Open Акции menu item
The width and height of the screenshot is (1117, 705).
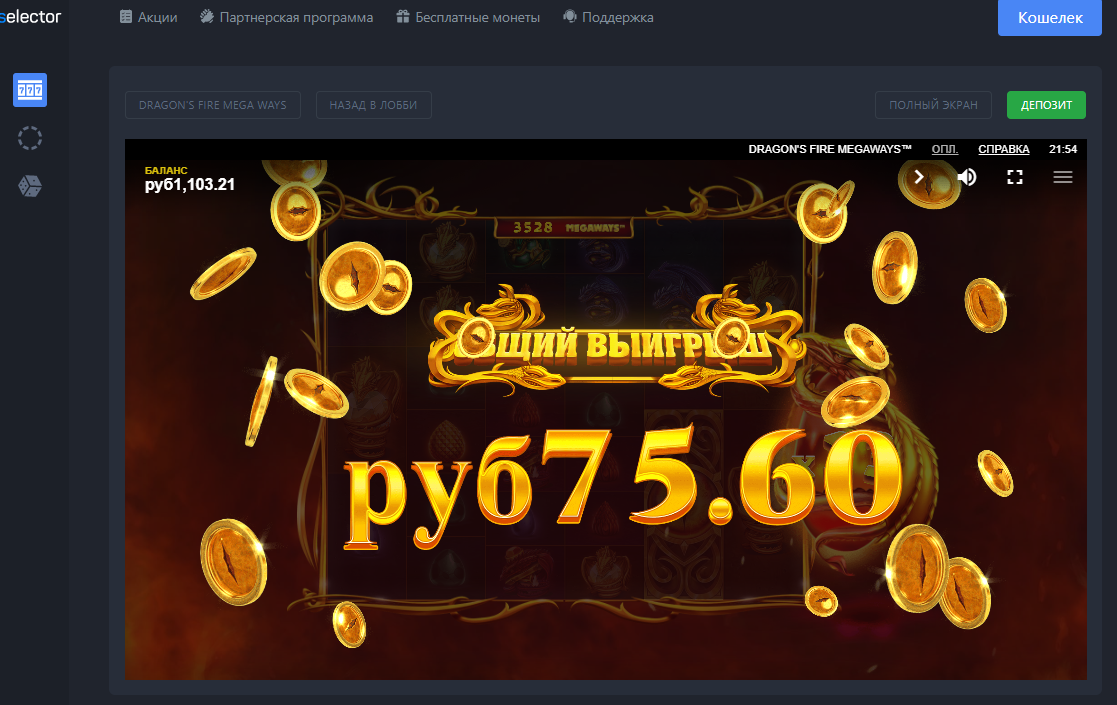coord(148,17)
